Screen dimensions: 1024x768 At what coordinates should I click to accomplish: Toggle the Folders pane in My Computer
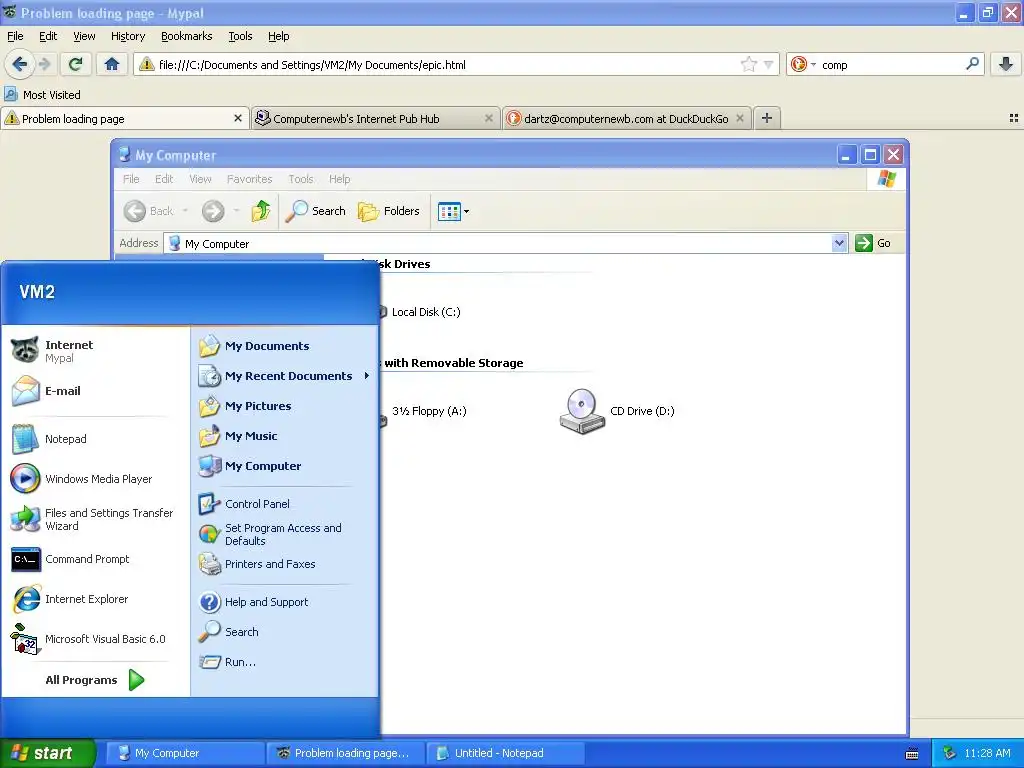[389, 211]
